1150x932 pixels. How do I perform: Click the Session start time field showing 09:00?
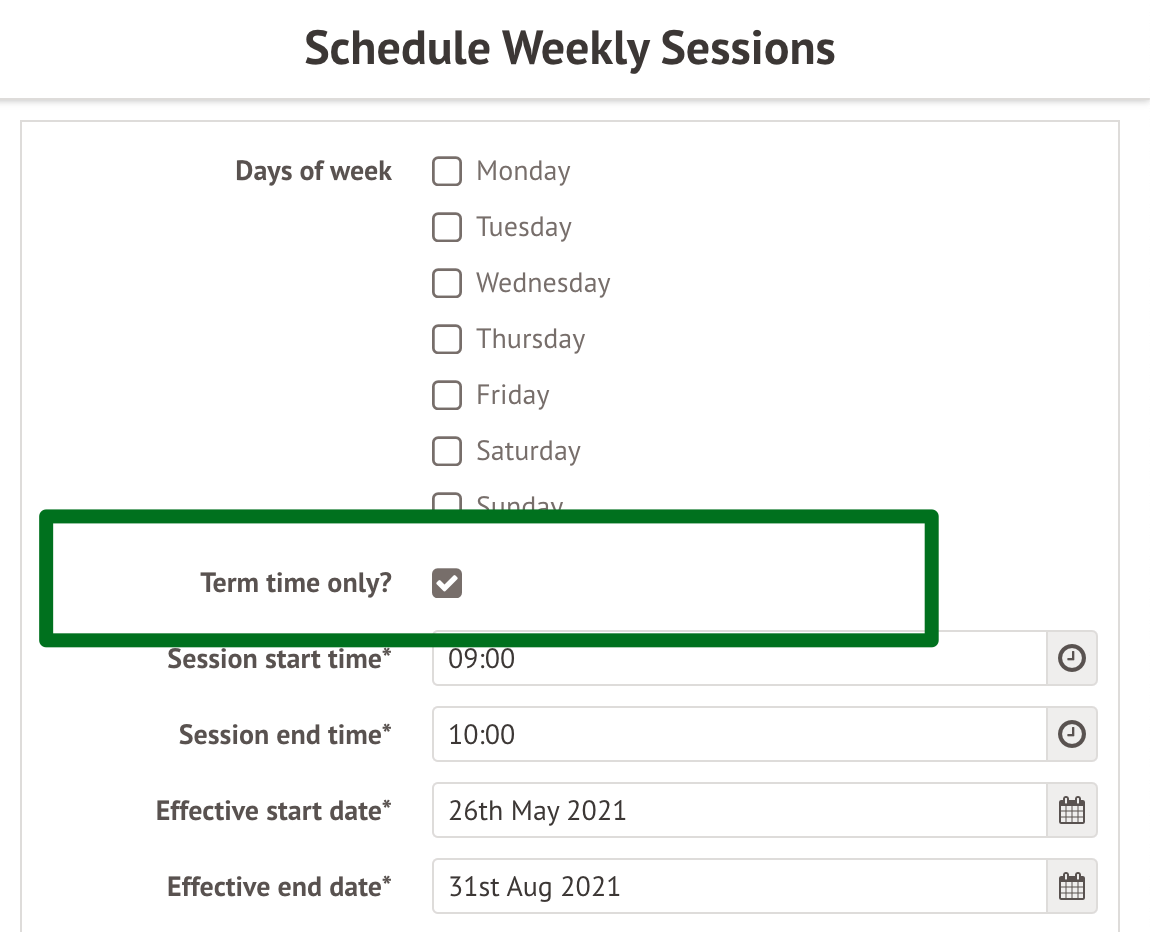click(x=738, y=660)
